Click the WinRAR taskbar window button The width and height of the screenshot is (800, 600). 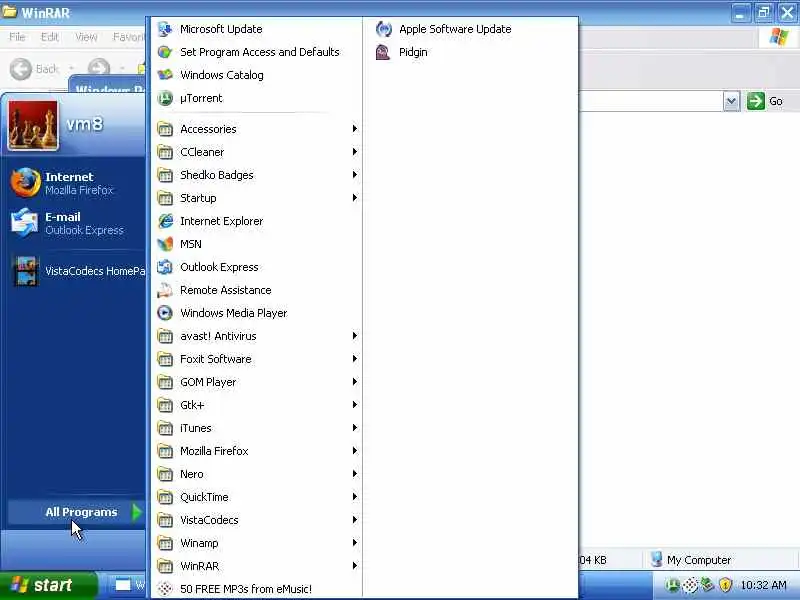(128, 585)
